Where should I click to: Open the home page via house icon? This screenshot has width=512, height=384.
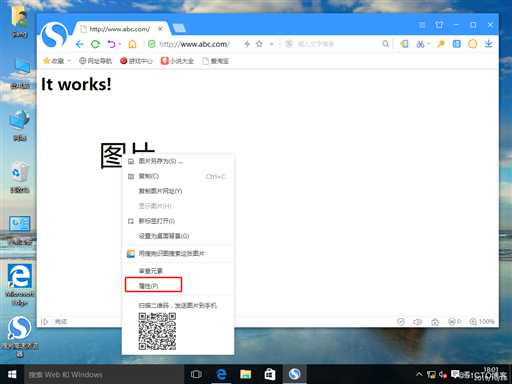132,44
